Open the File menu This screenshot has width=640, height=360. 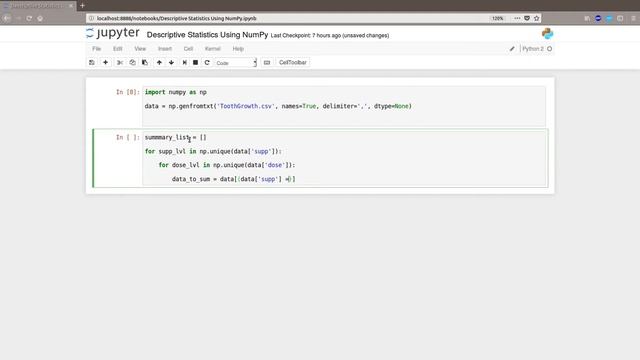click(x=96, y=49)
